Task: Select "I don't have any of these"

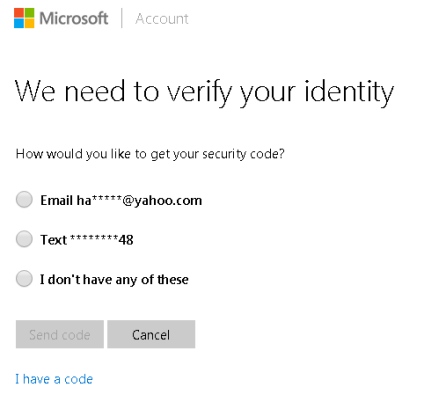Action: coord(24,279)
